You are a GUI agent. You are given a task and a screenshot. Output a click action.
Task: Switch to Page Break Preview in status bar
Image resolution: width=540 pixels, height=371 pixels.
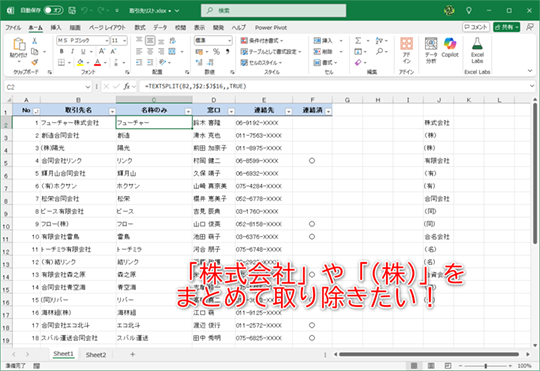pos(448,365)
